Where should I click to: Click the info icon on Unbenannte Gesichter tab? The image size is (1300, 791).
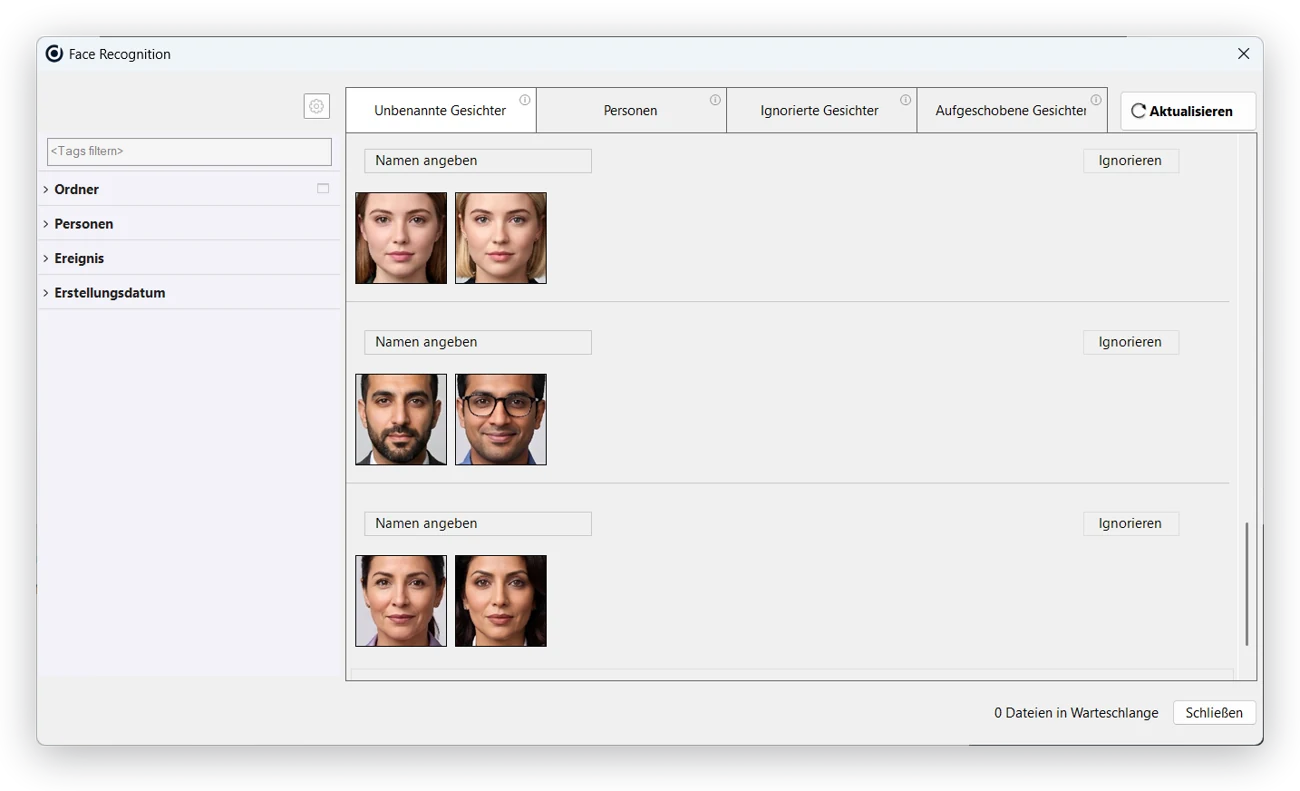(x=524, y=100)
